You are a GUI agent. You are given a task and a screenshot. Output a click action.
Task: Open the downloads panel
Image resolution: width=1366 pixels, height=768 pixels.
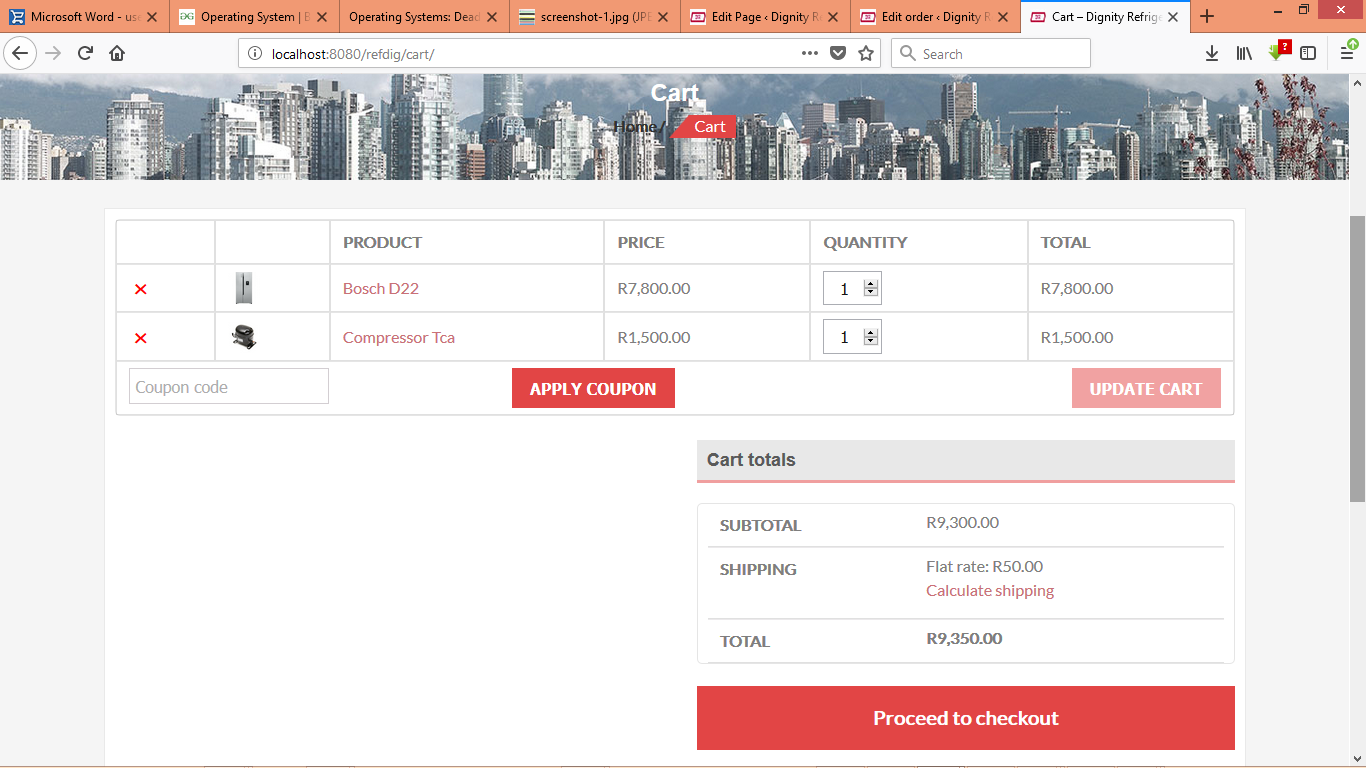tap(1212, 53)
